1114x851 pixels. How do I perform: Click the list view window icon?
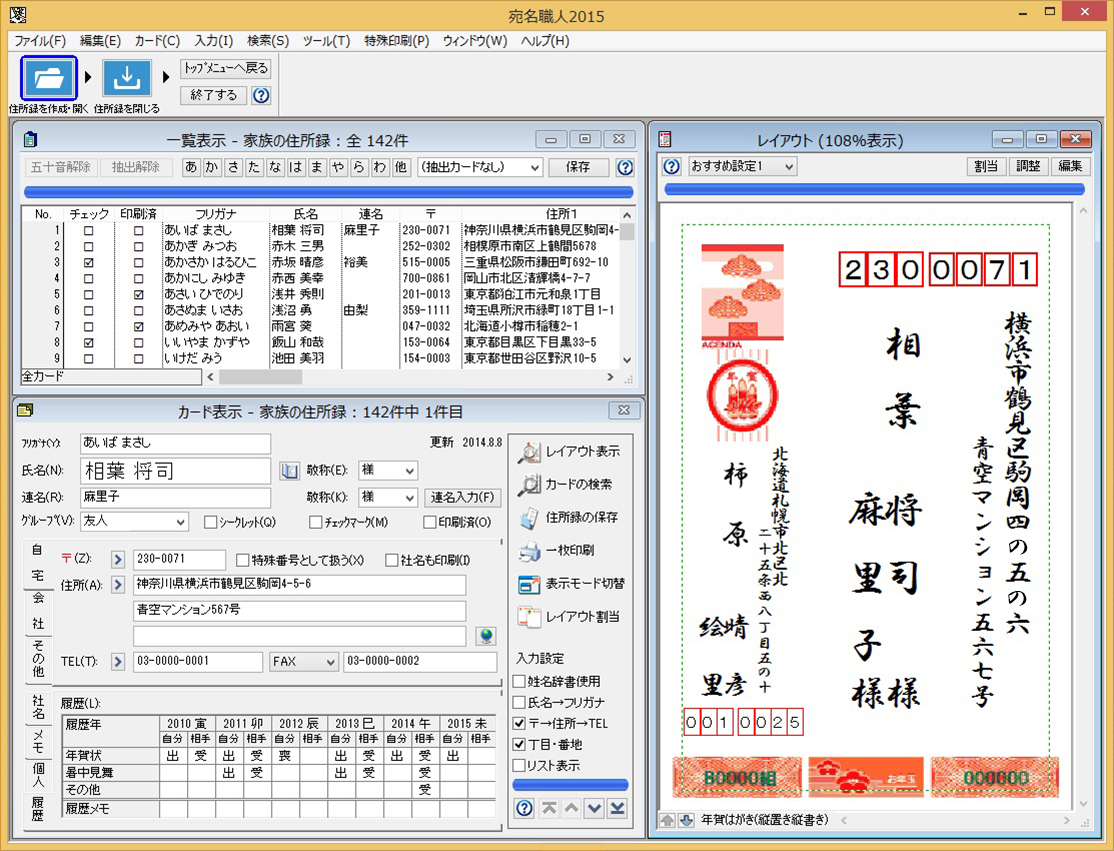[x=30, y=139]
